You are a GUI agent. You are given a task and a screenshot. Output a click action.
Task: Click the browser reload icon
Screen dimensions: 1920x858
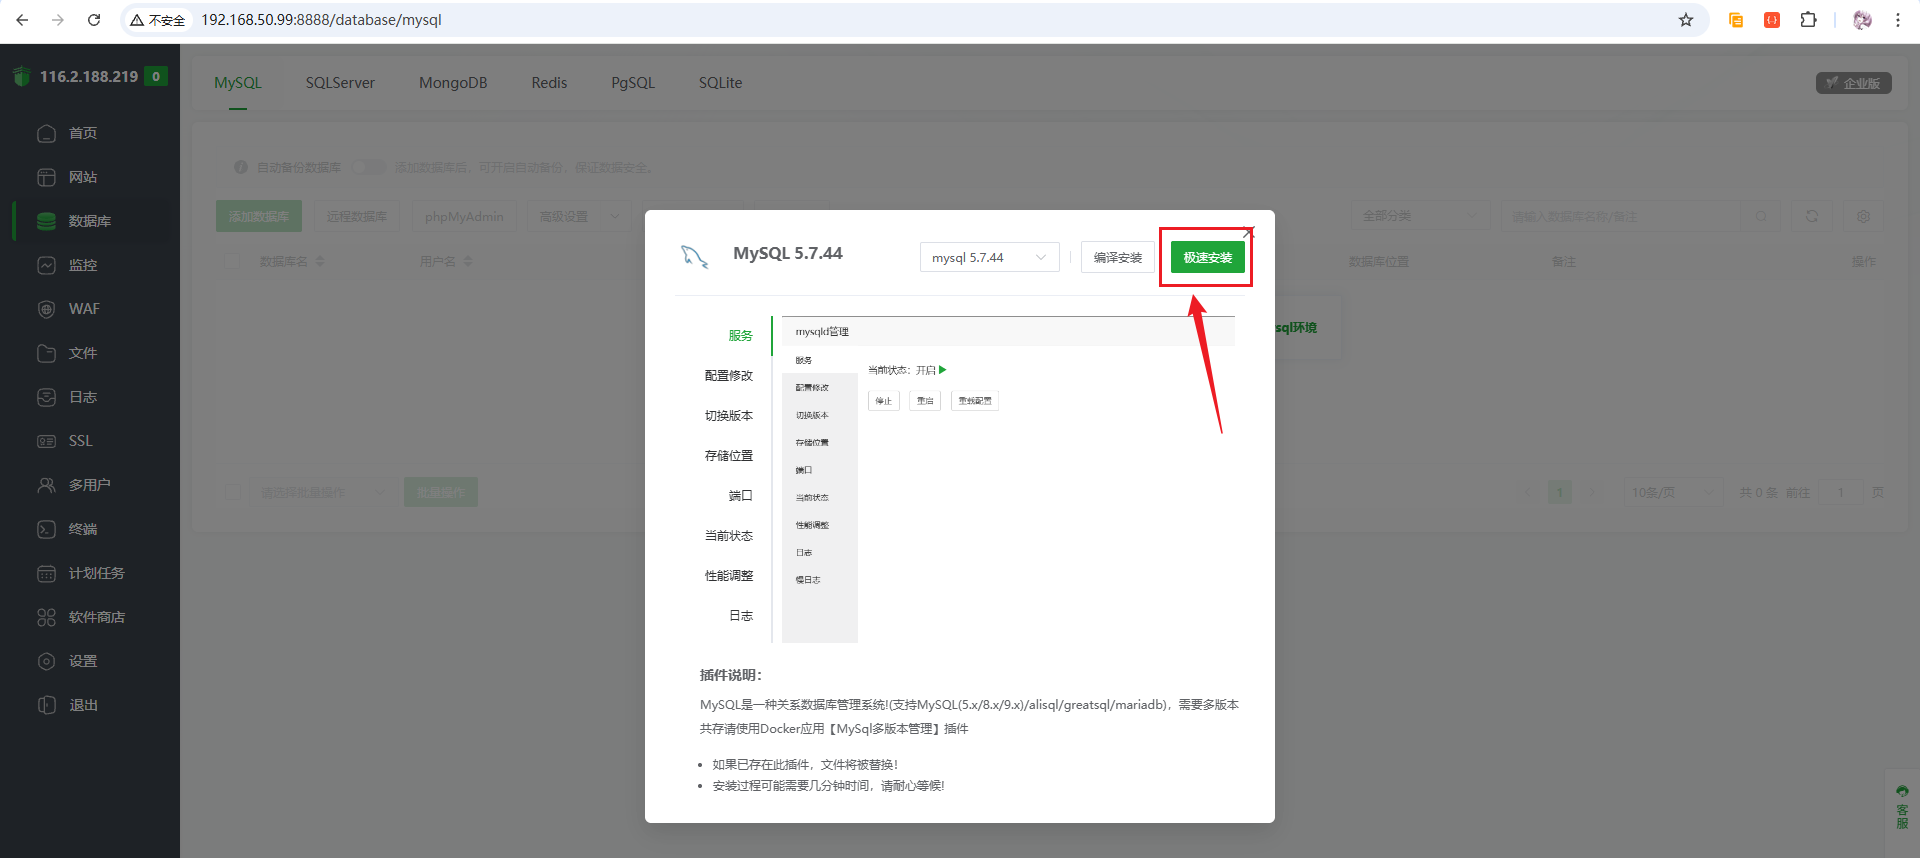coord(94,20)
